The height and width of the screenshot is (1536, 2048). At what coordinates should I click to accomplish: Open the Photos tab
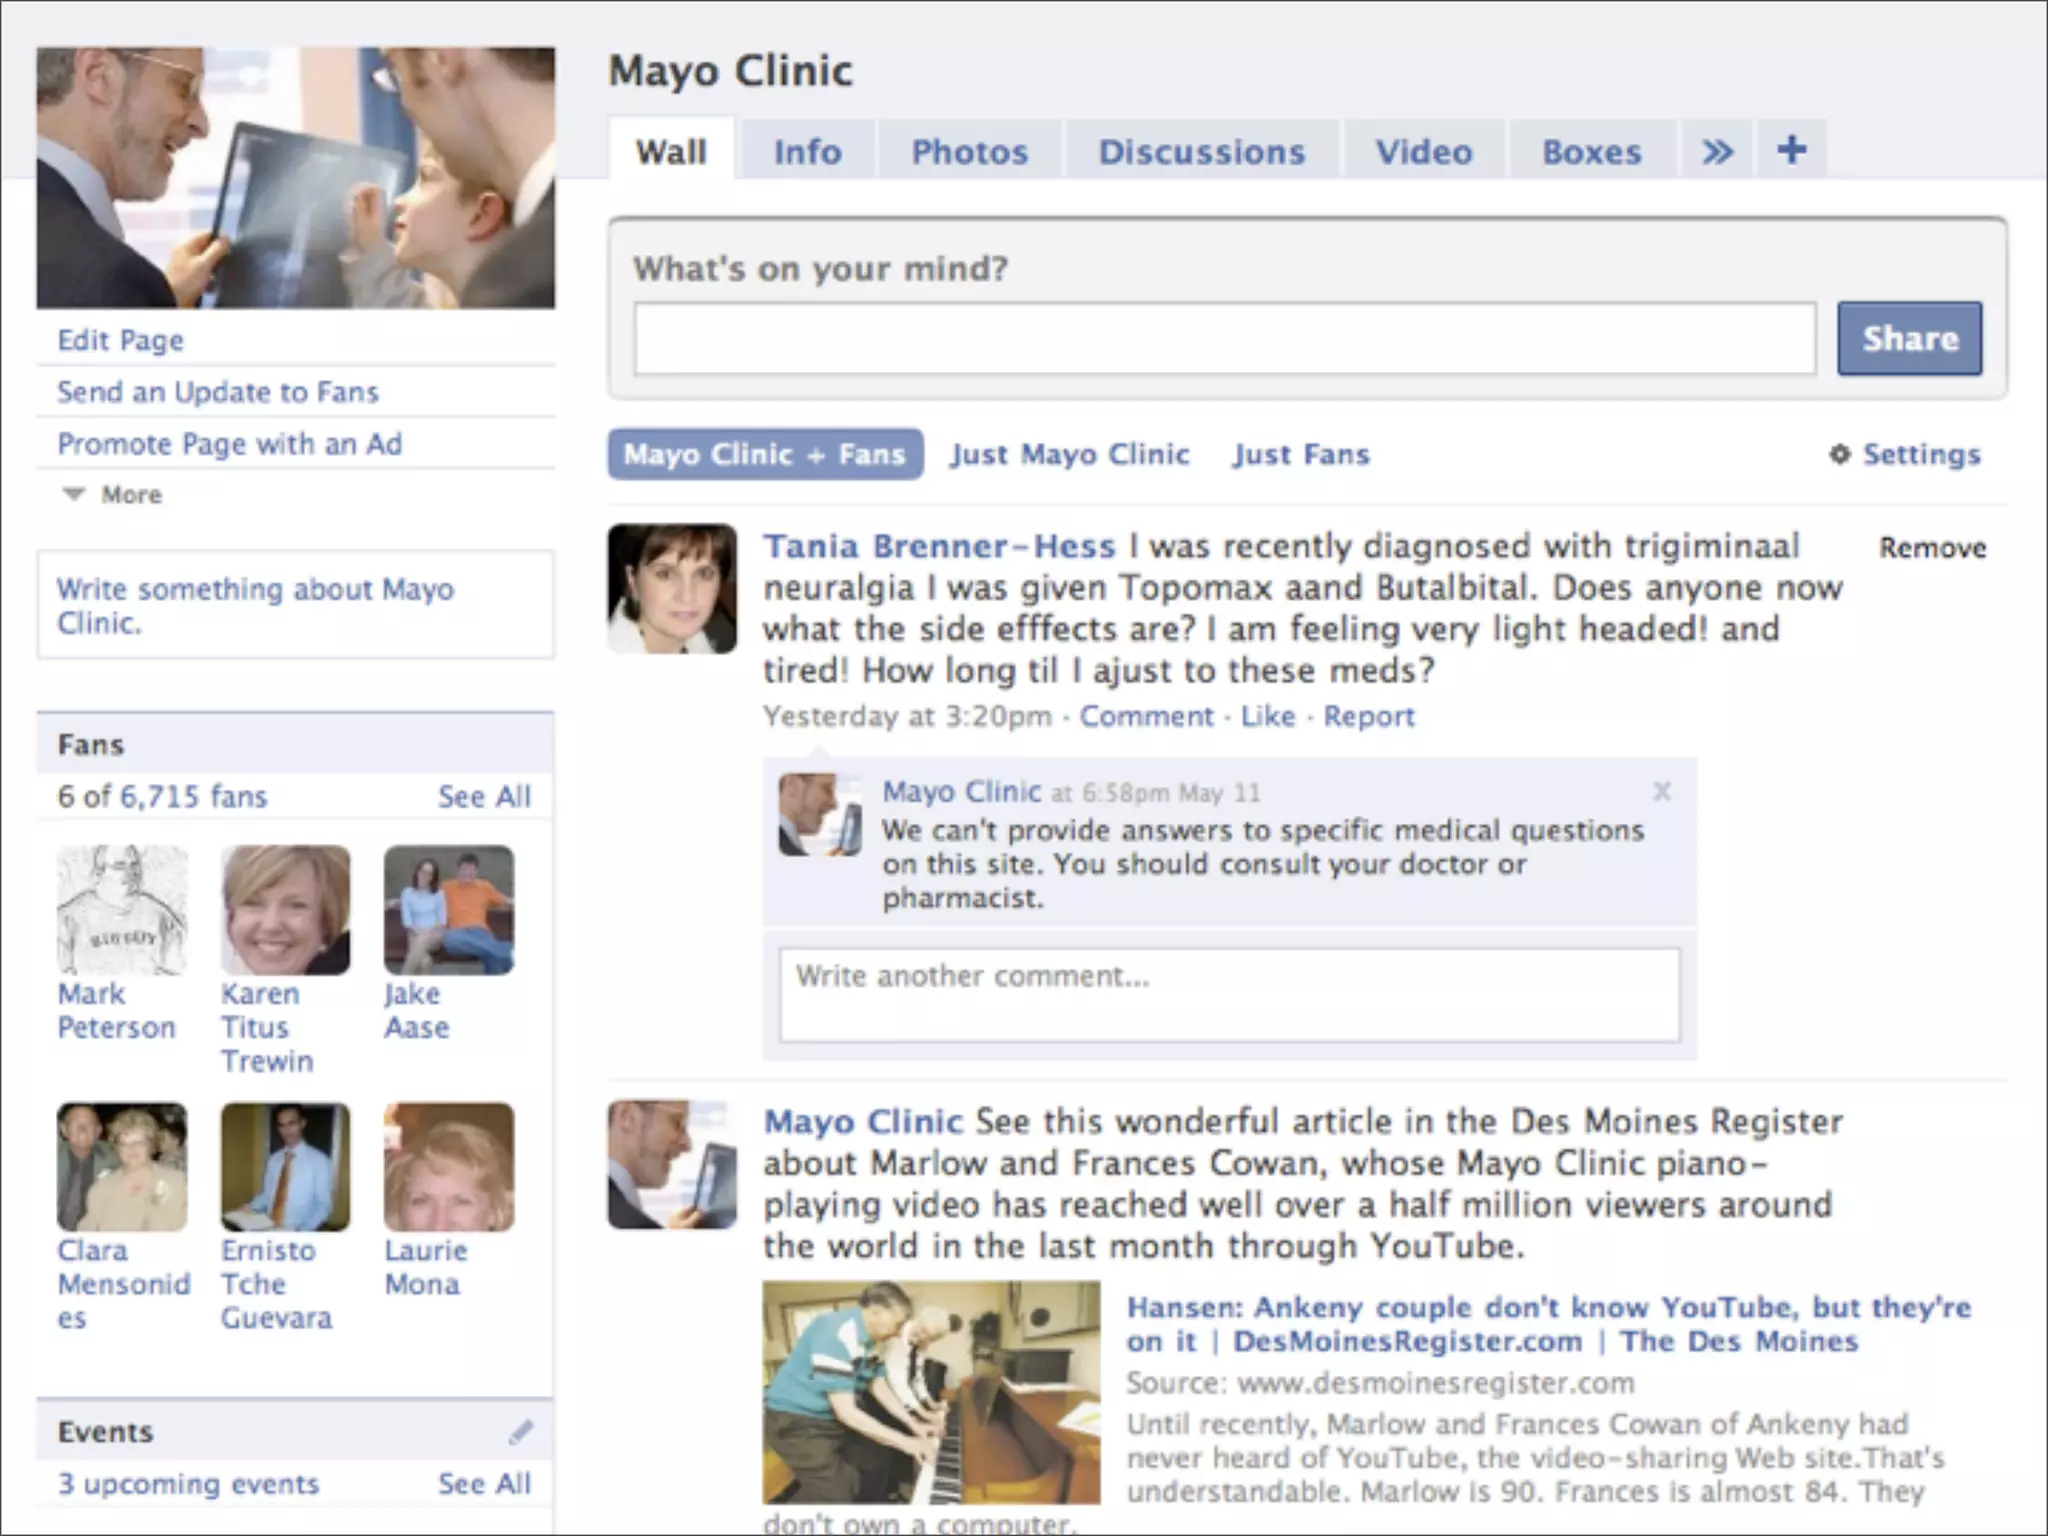(969, 151)
